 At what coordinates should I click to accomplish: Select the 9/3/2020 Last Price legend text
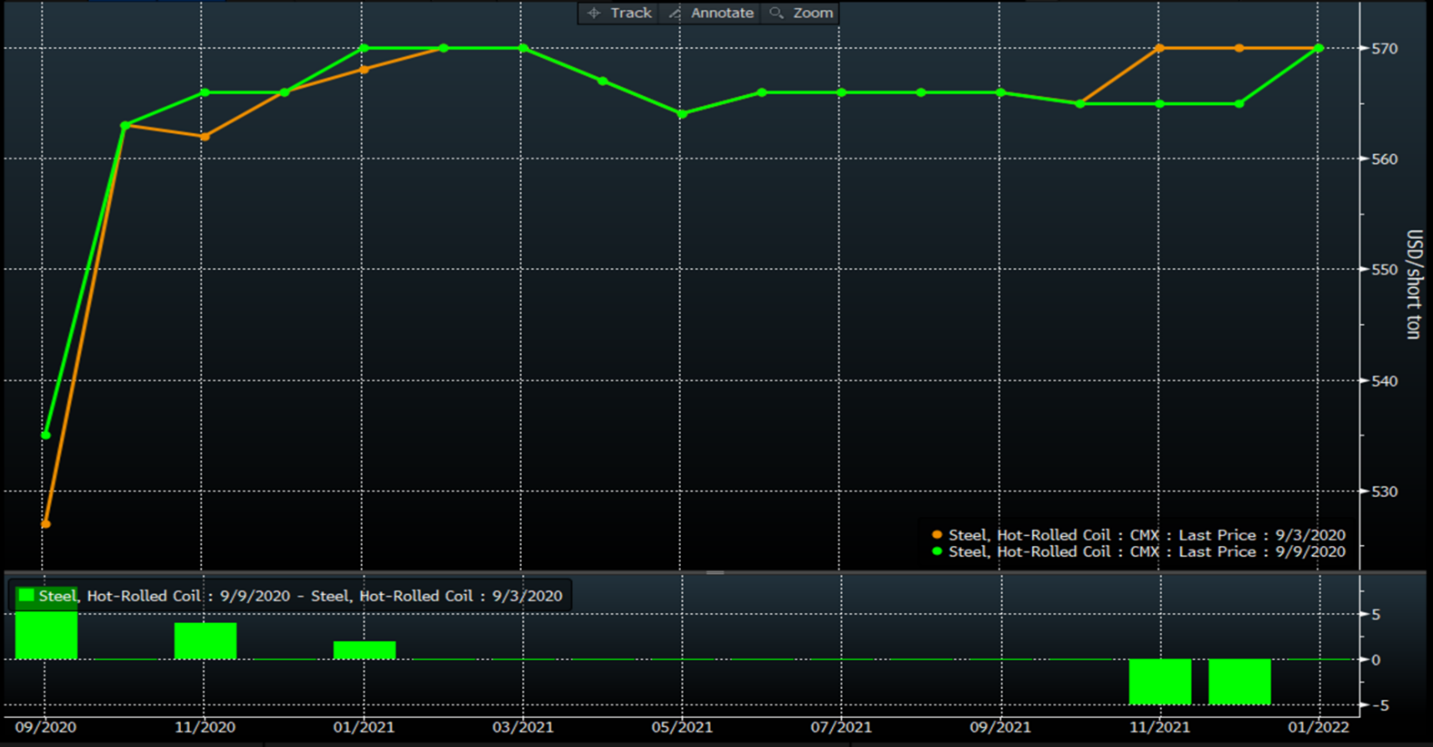[x=1147, y=535]
